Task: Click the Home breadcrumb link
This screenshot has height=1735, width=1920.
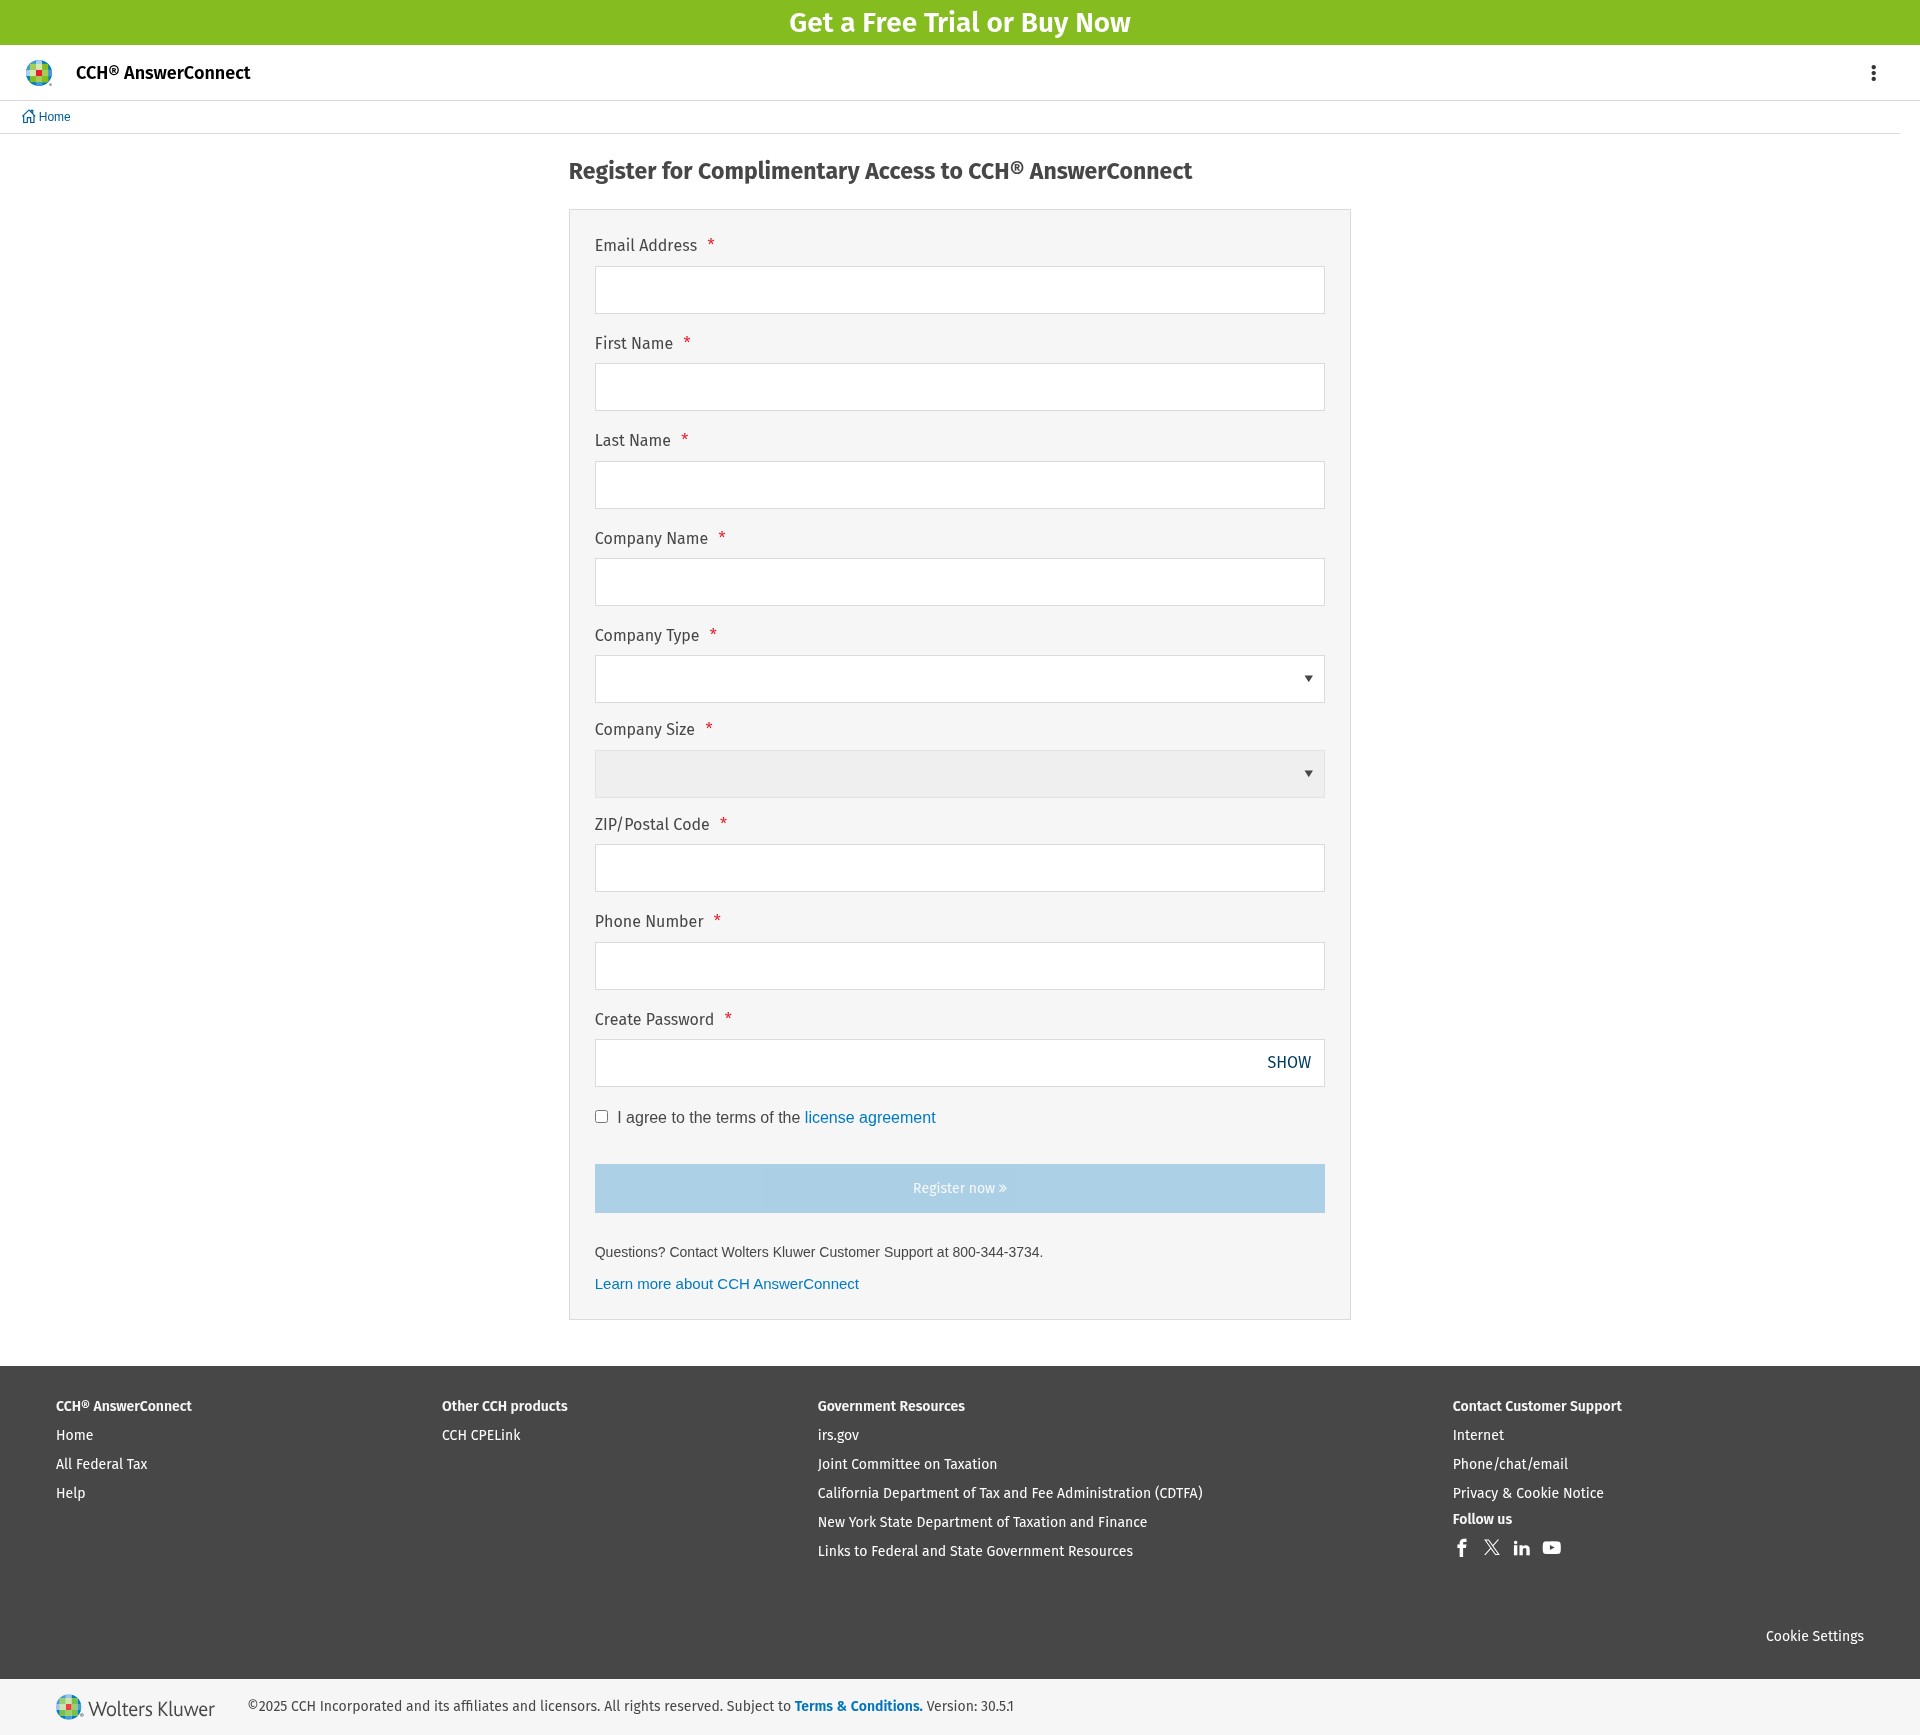Action: (x=54, y=117)
